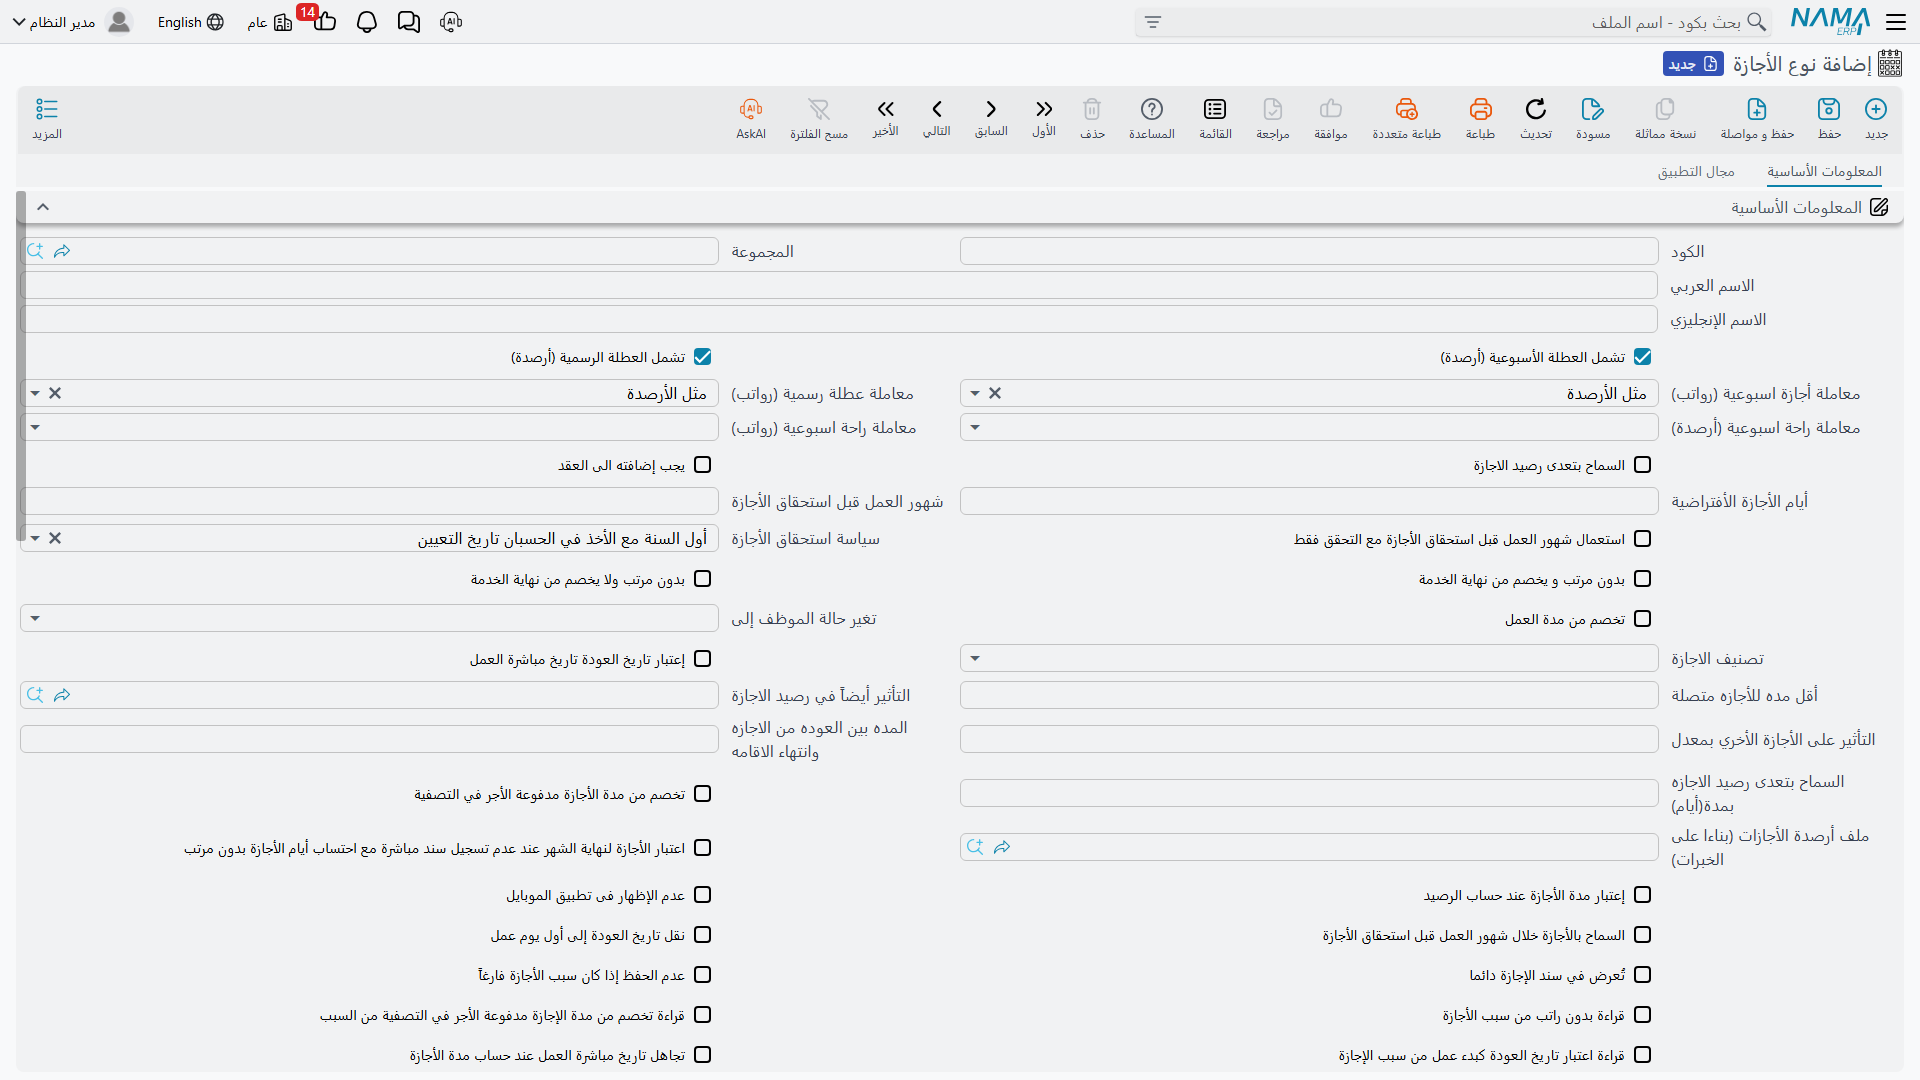Click the طباعة (Print) icon
Image resolution: width=1920 pixels, height=1080 pixels.
point(1480,109)
